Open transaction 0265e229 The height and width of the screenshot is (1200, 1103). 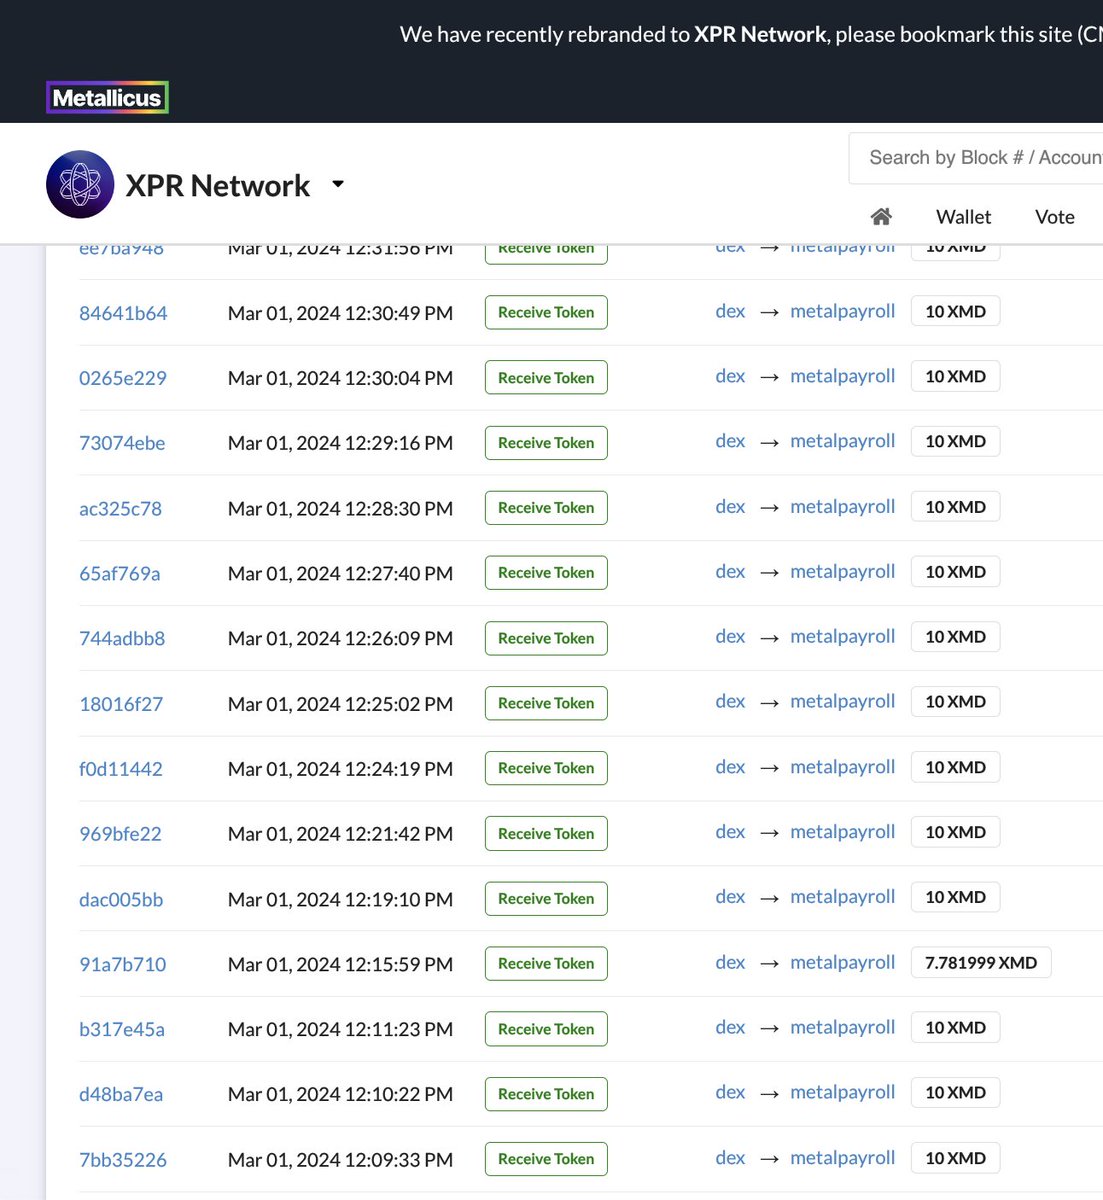tap(123, 378)
